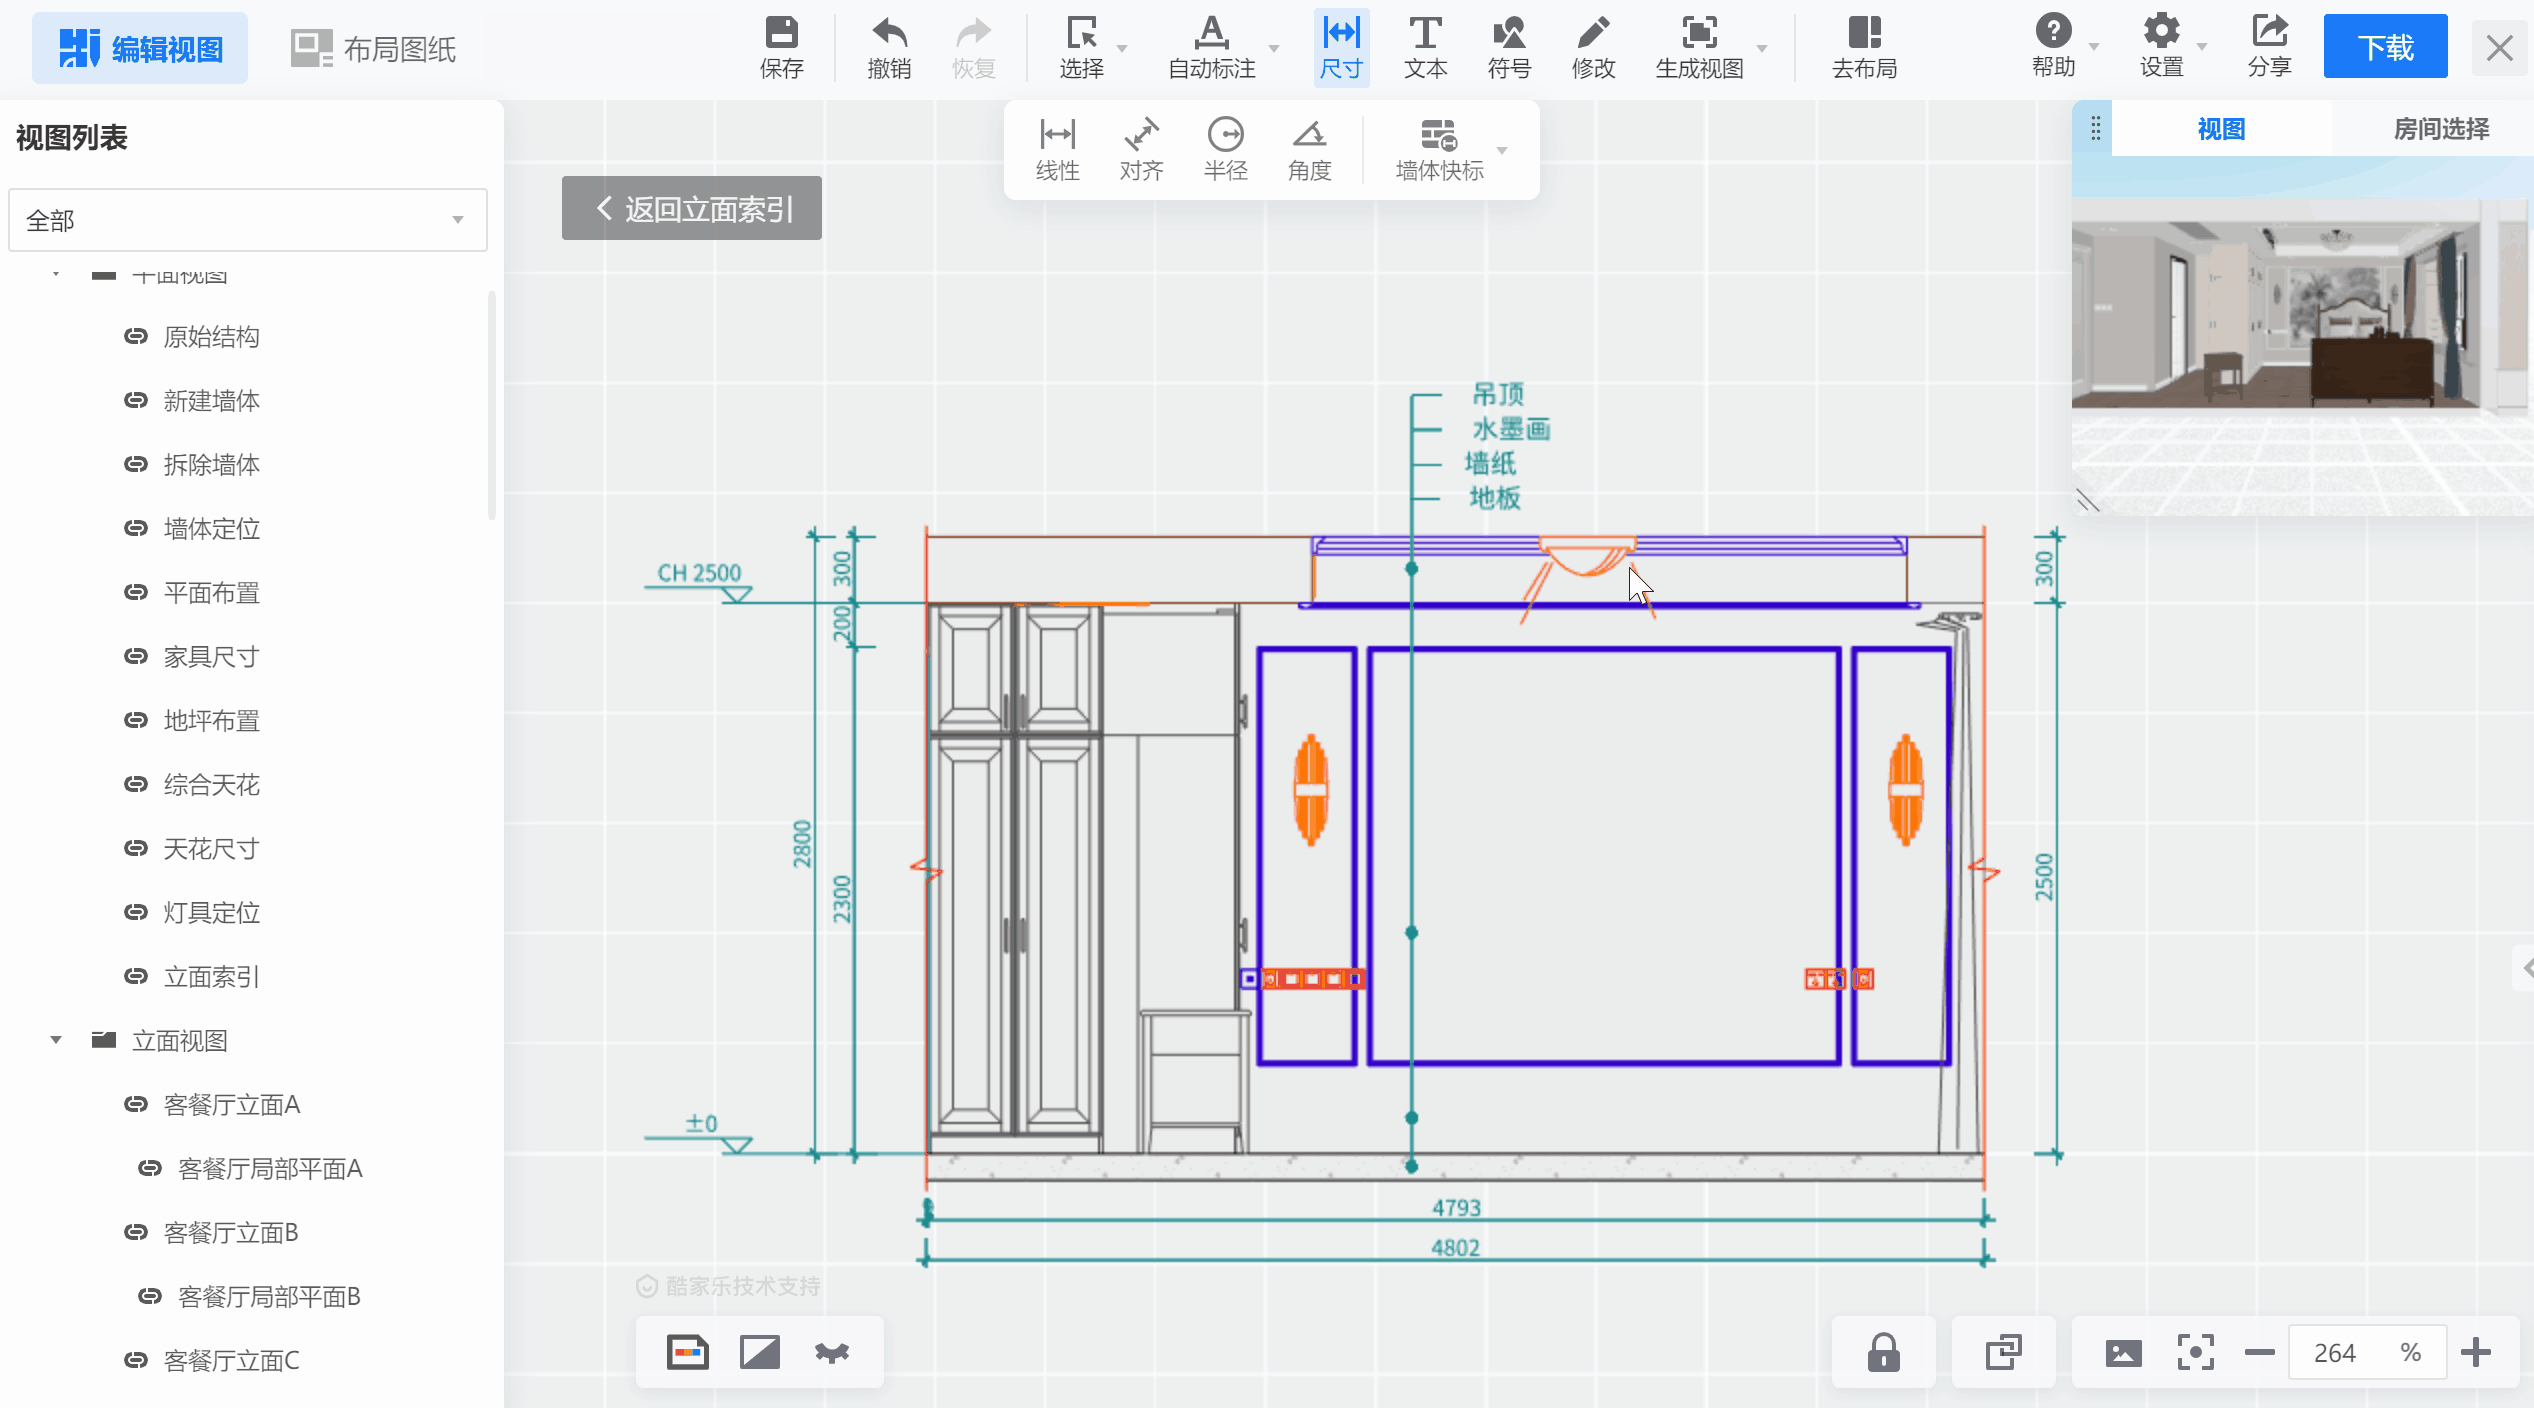Switch to the 房间选择 tab
This screenshot has height=1408, width=2534.
[2440, 129]
